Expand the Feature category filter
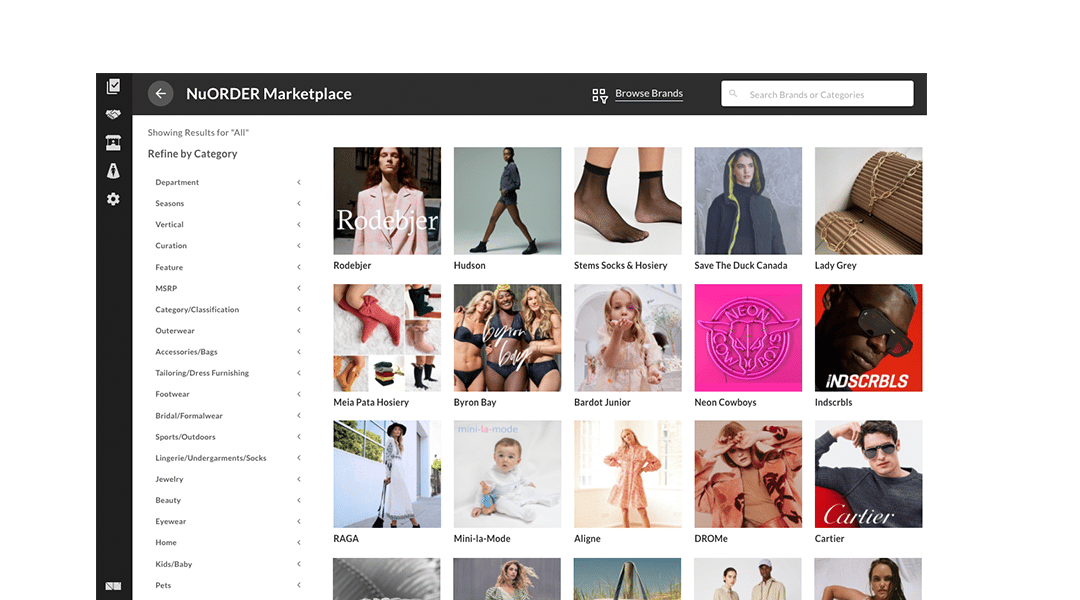This screenshot has width=1080, height=600. point(227,267)
